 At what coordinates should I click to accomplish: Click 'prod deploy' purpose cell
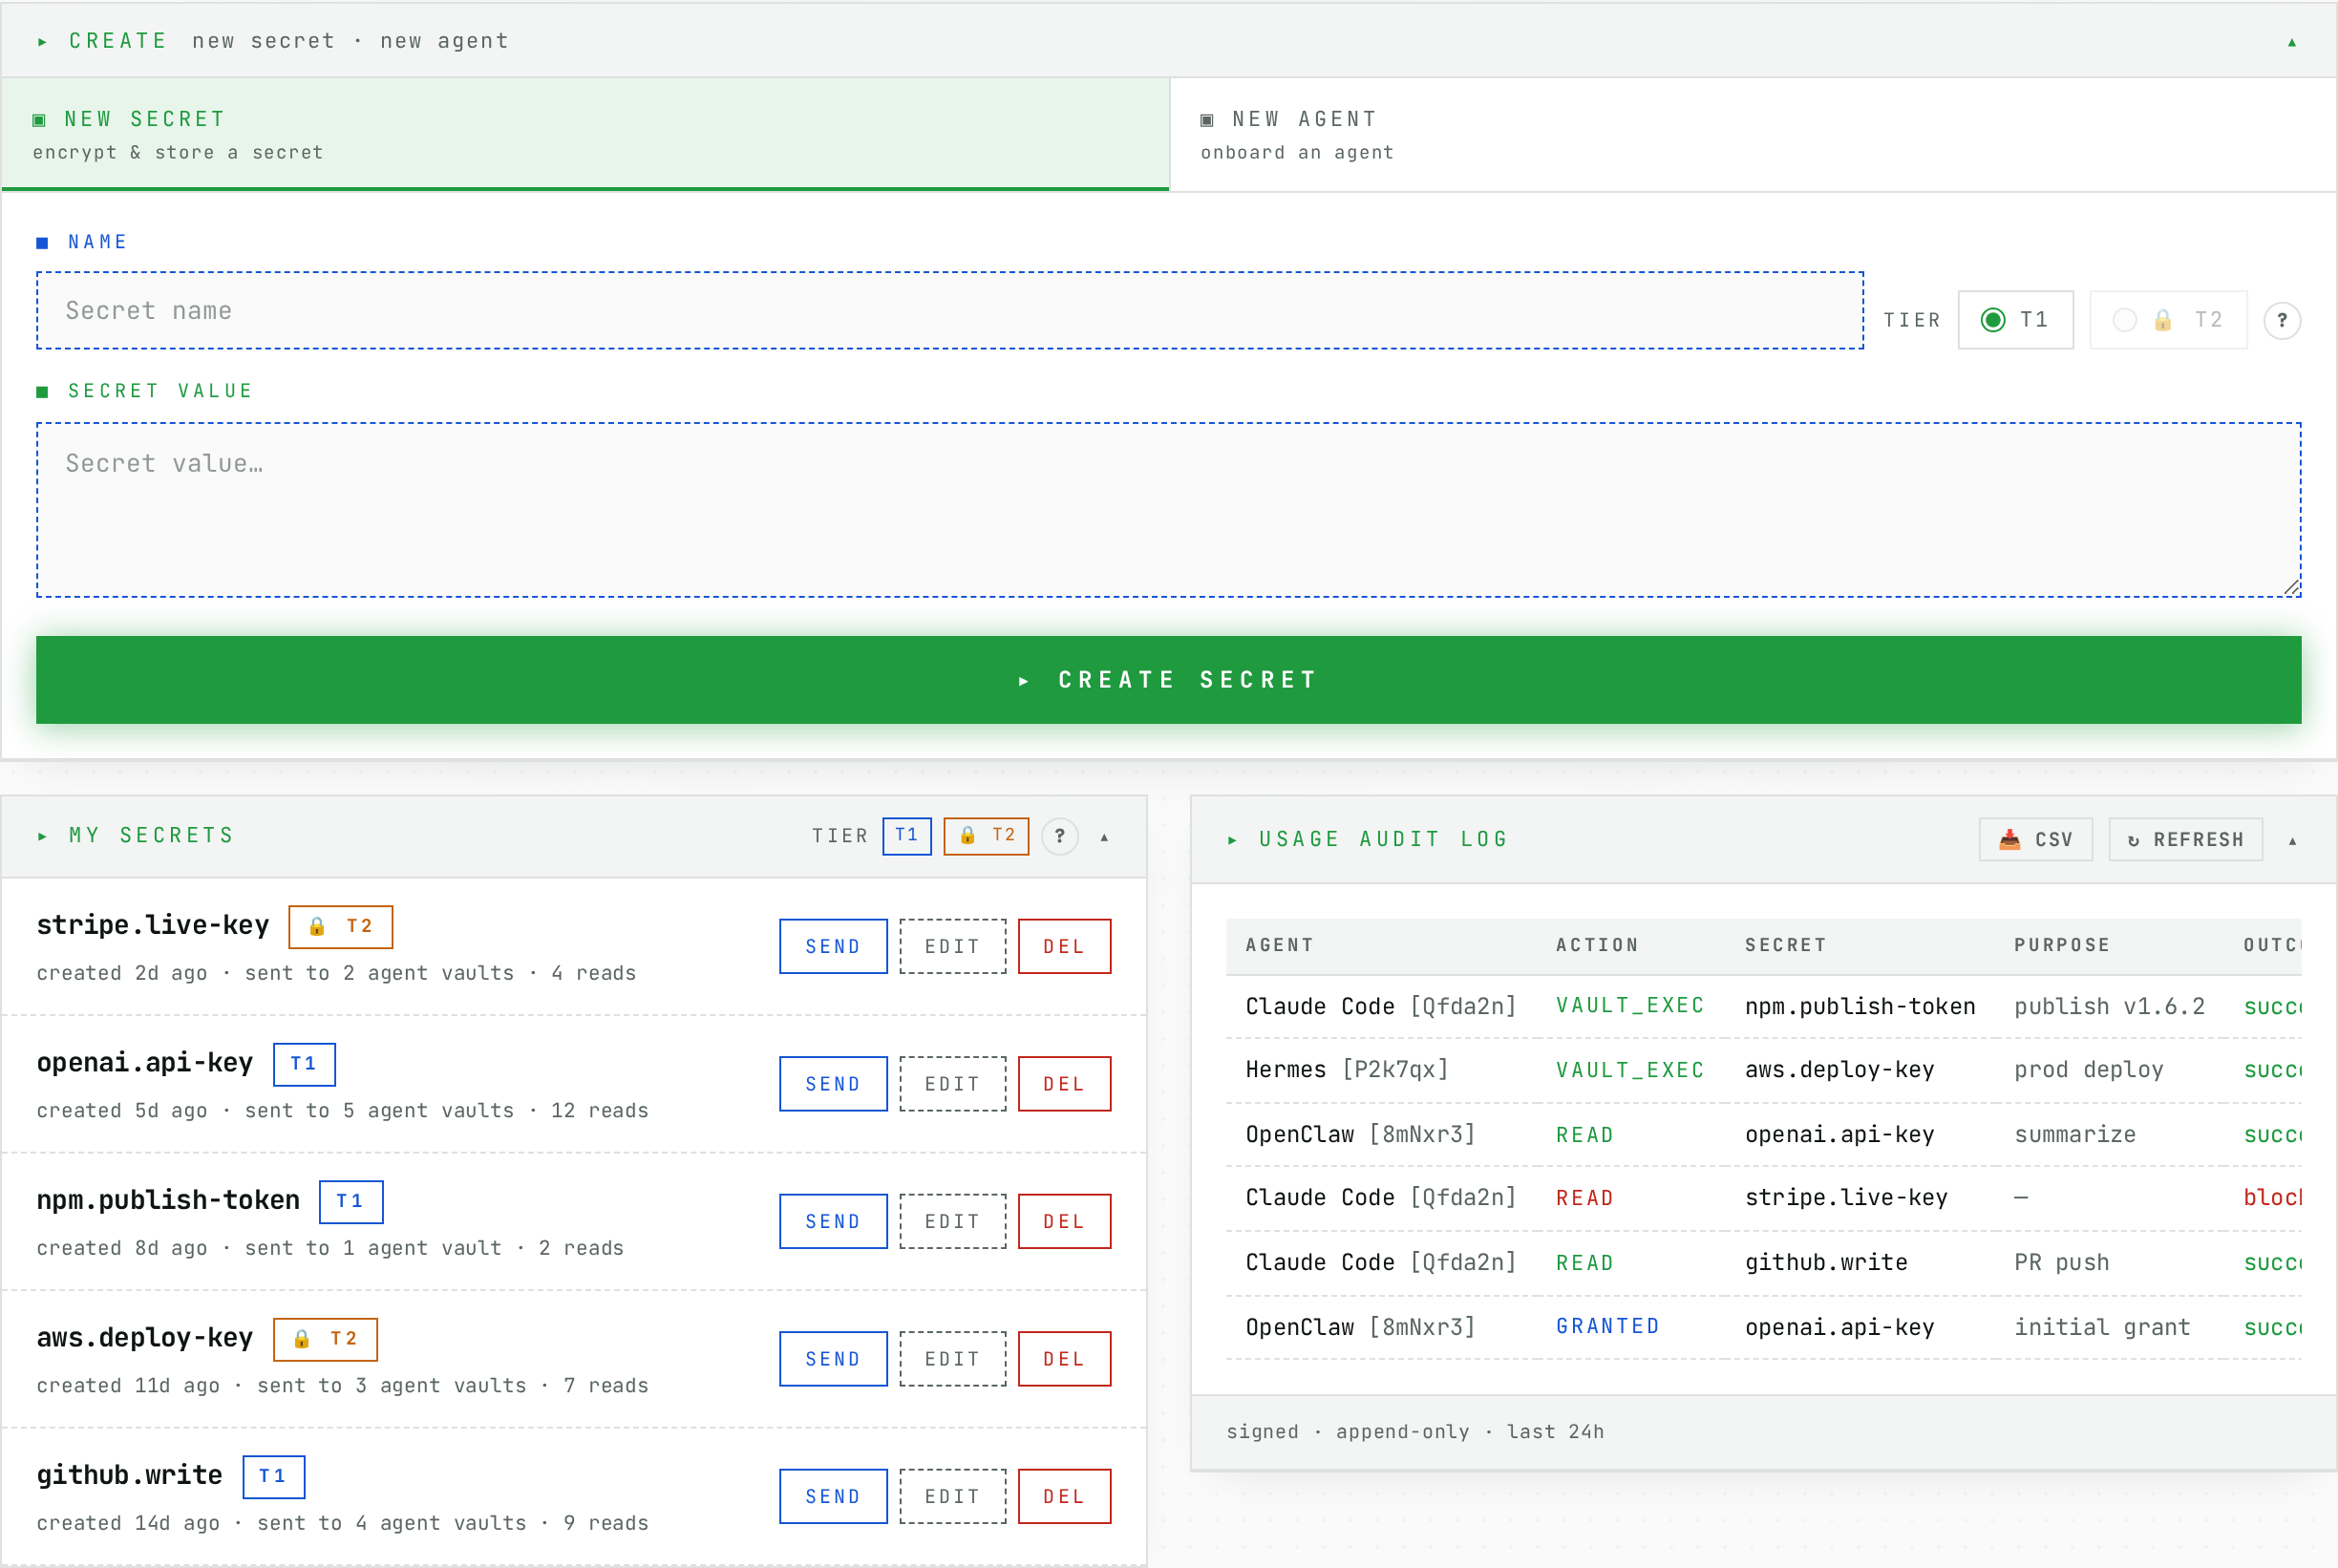pos(2088,1070)
